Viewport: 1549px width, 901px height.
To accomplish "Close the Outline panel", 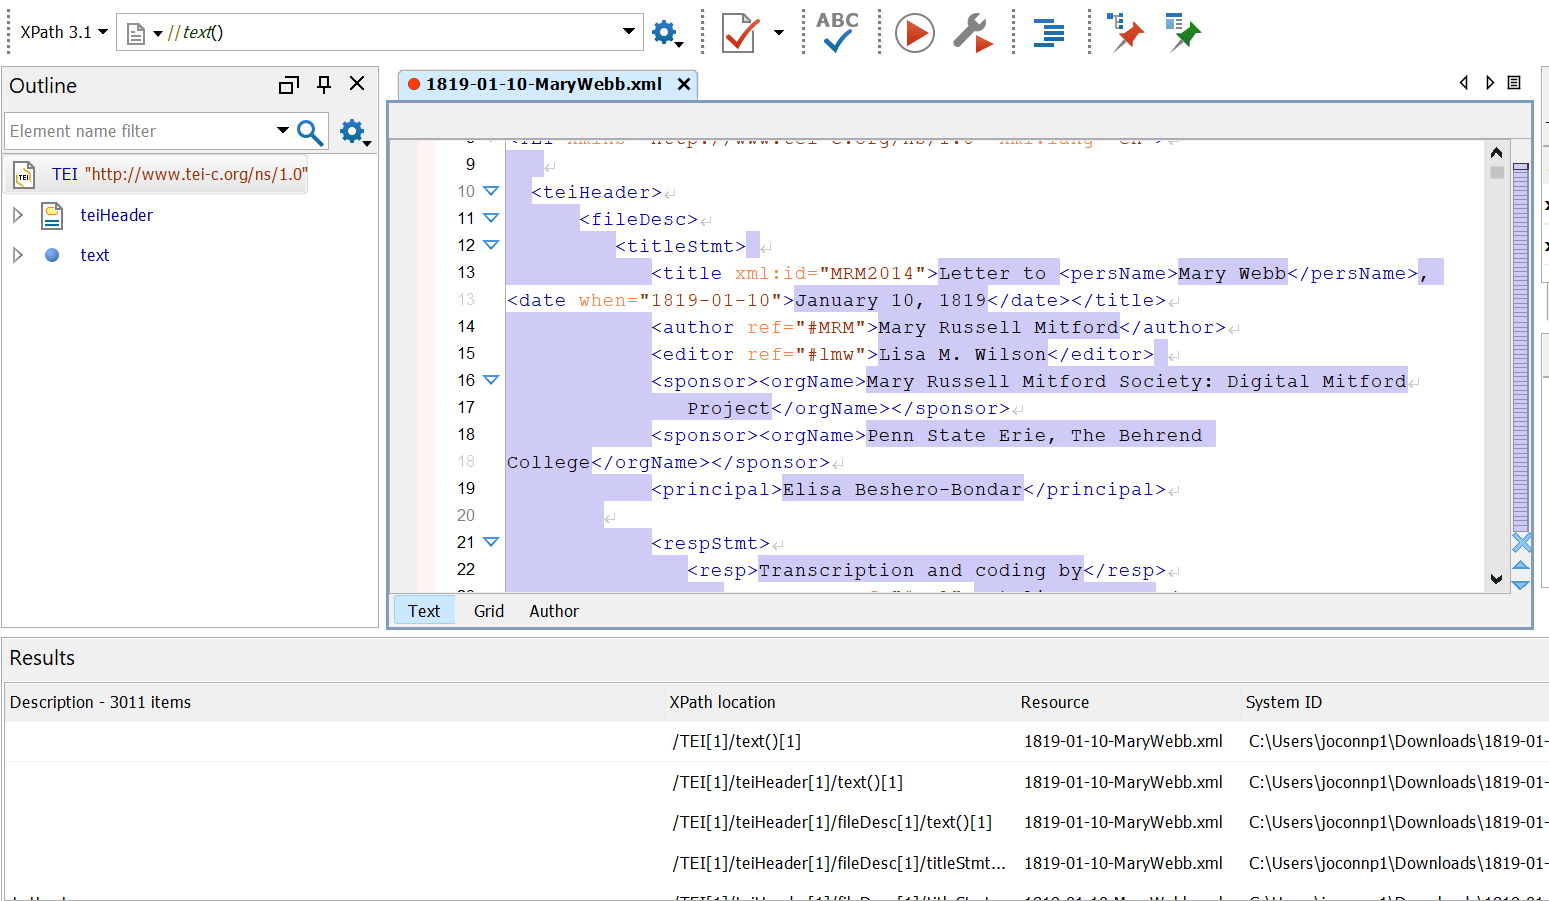I will point(357,84).
